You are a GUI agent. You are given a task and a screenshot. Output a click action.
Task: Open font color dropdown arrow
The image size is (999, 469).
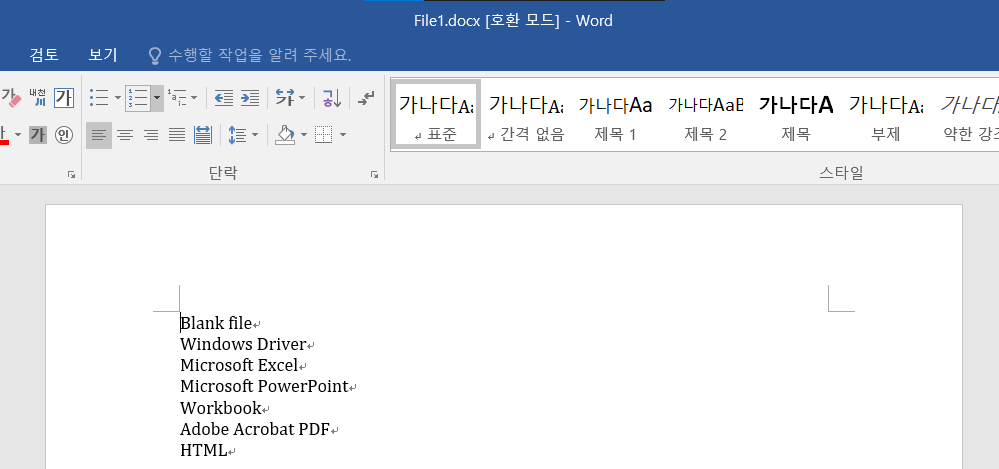[18, 134]
